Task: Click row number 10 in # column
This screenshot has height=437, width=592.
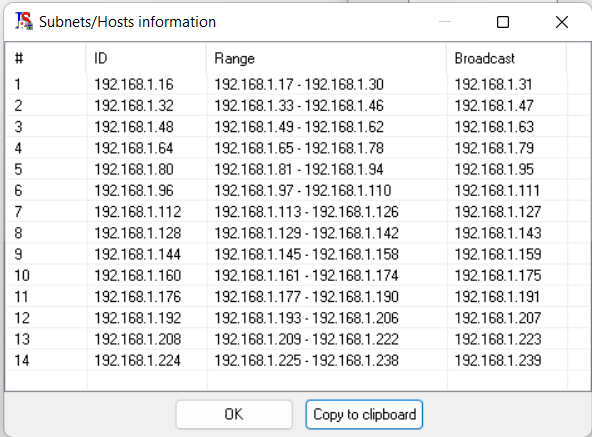Action: (x=22, y=275)
